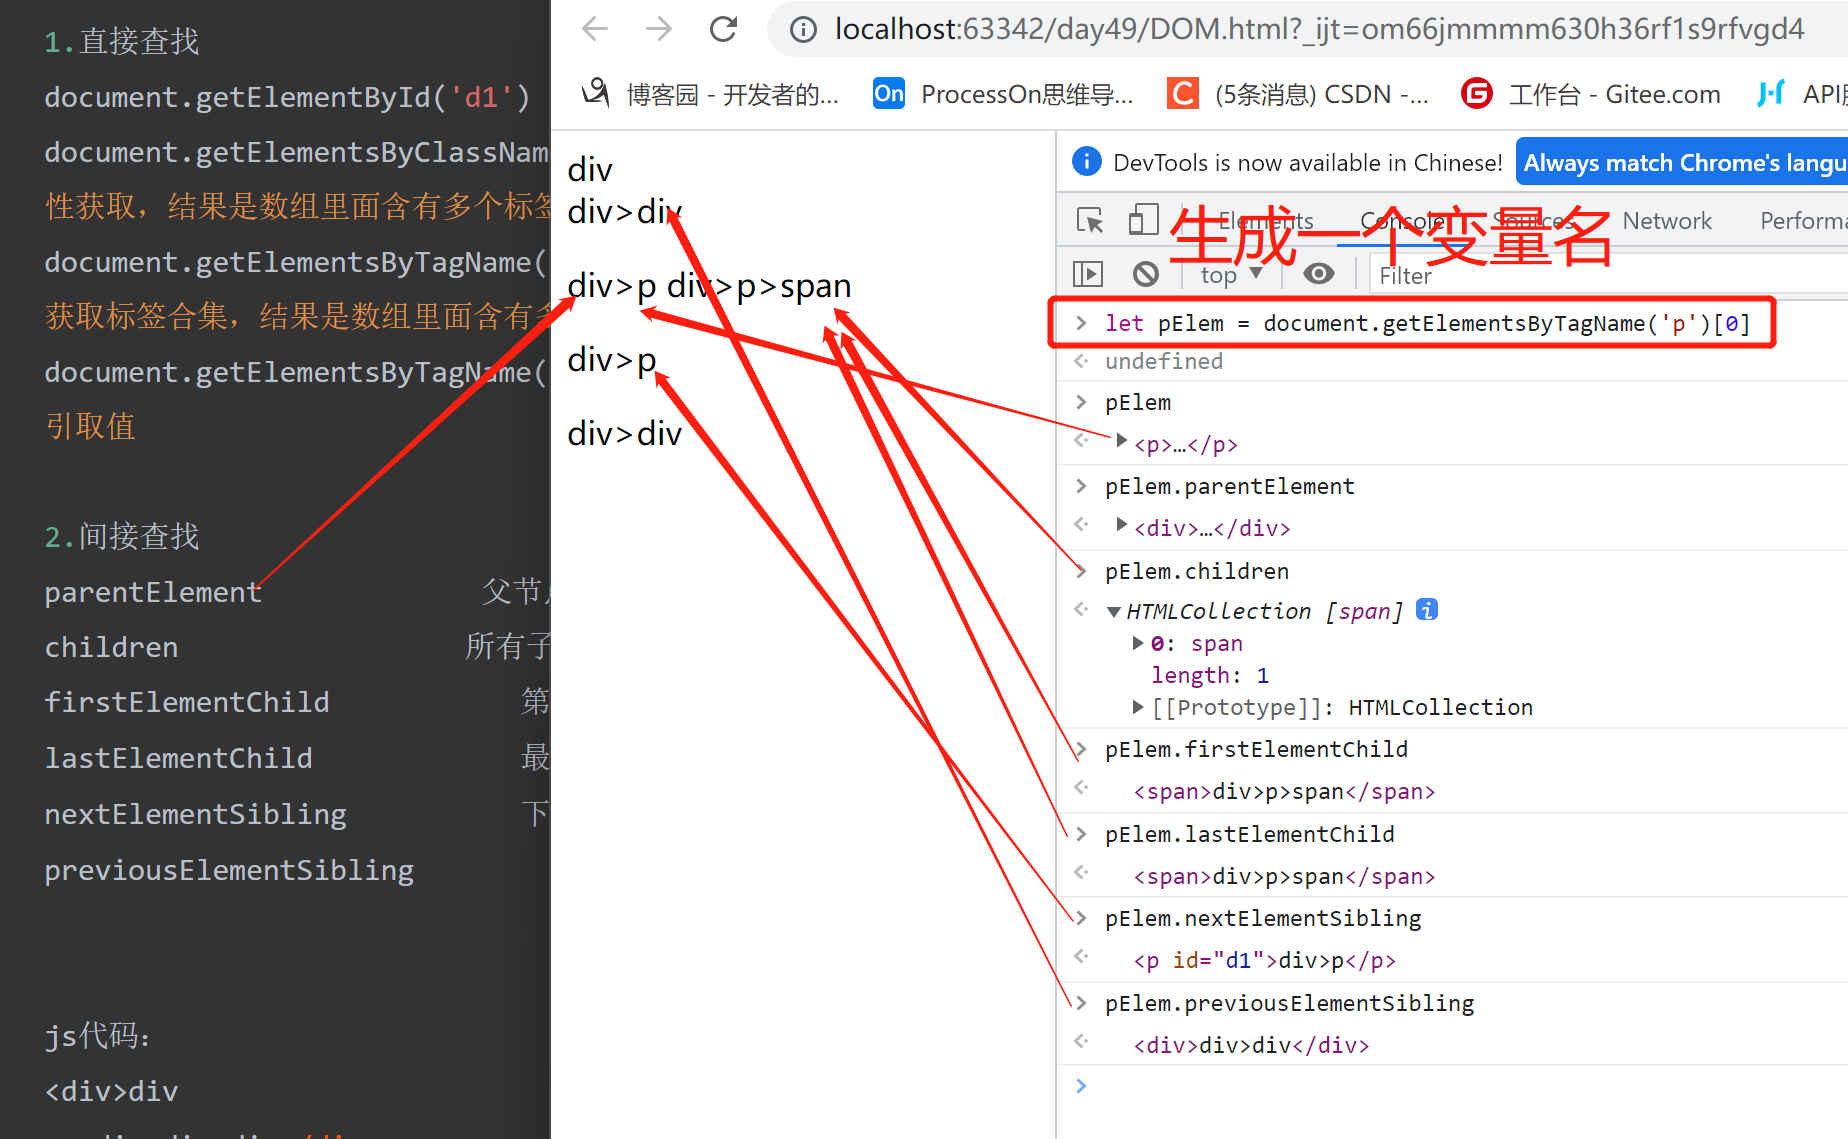Click previousElementSibling text in the editor
This screenshot has height=1139, width=1848.
point(229,870)
